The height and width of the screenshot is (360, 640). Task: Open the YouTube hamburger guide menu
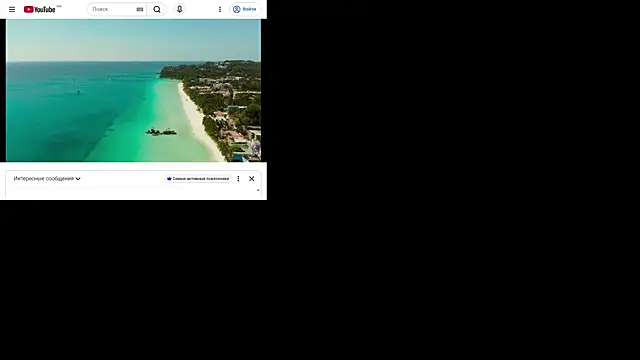pos(12,9)
